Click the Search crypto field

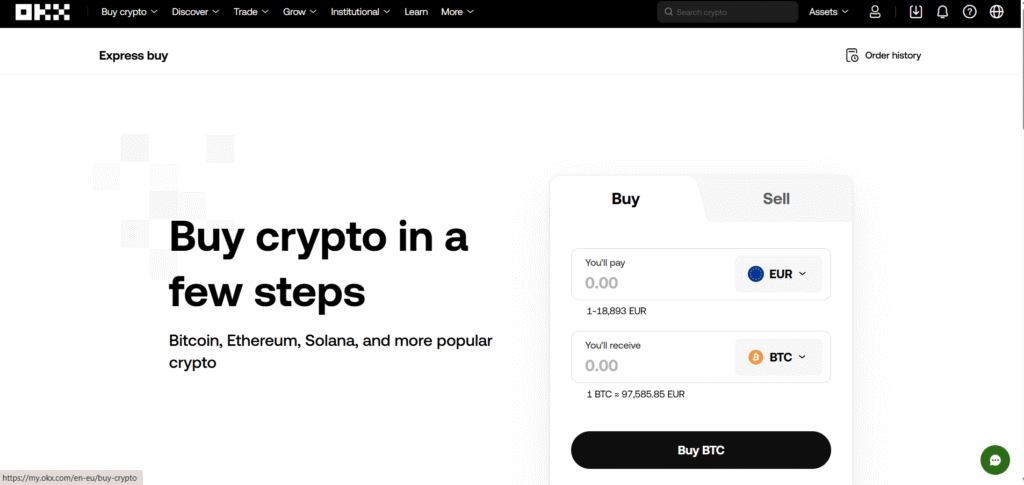pyautogui.click(x=728, y=12)
